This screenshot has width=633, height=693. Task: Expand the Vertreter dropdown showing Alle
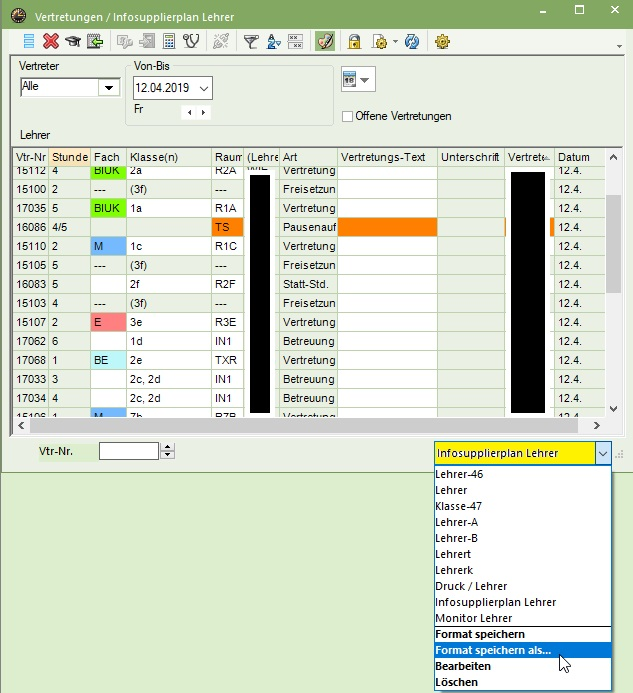tap(108, 88)
